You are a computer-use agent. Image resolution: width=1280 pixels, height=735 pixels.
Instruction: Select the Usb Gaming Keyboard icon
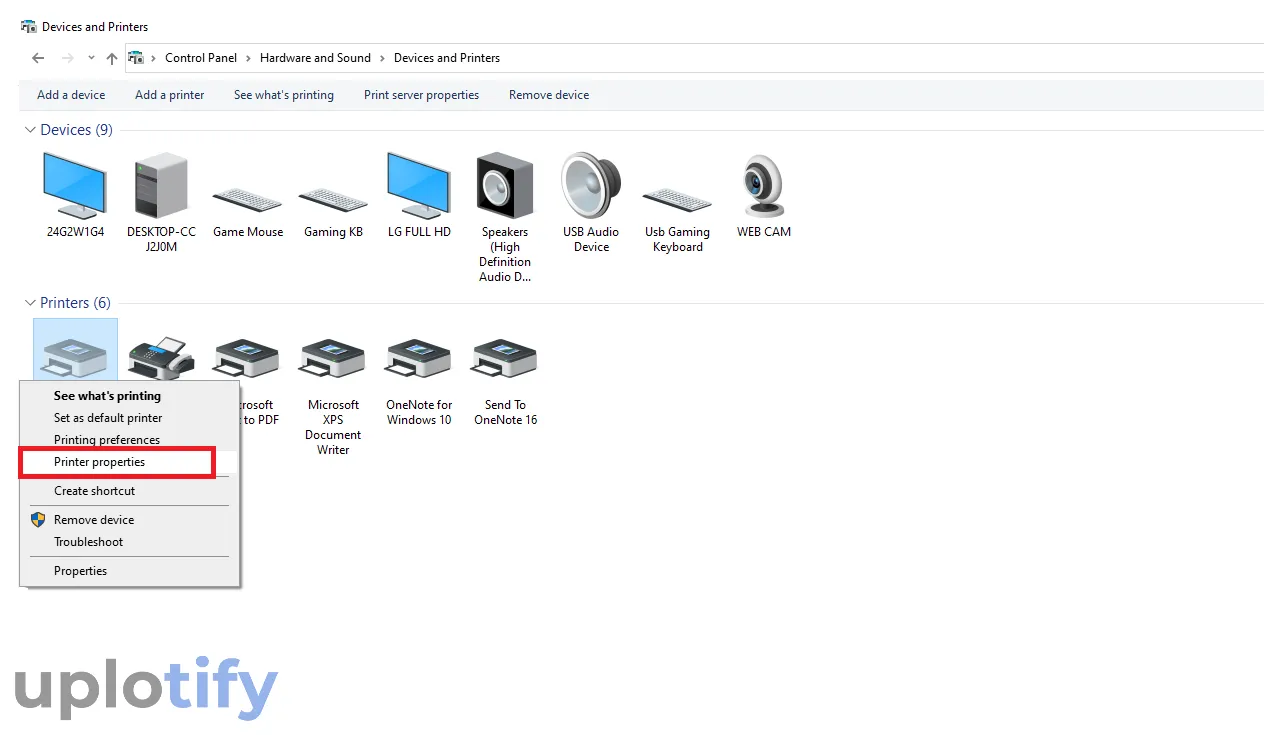(x=677, y=199)
